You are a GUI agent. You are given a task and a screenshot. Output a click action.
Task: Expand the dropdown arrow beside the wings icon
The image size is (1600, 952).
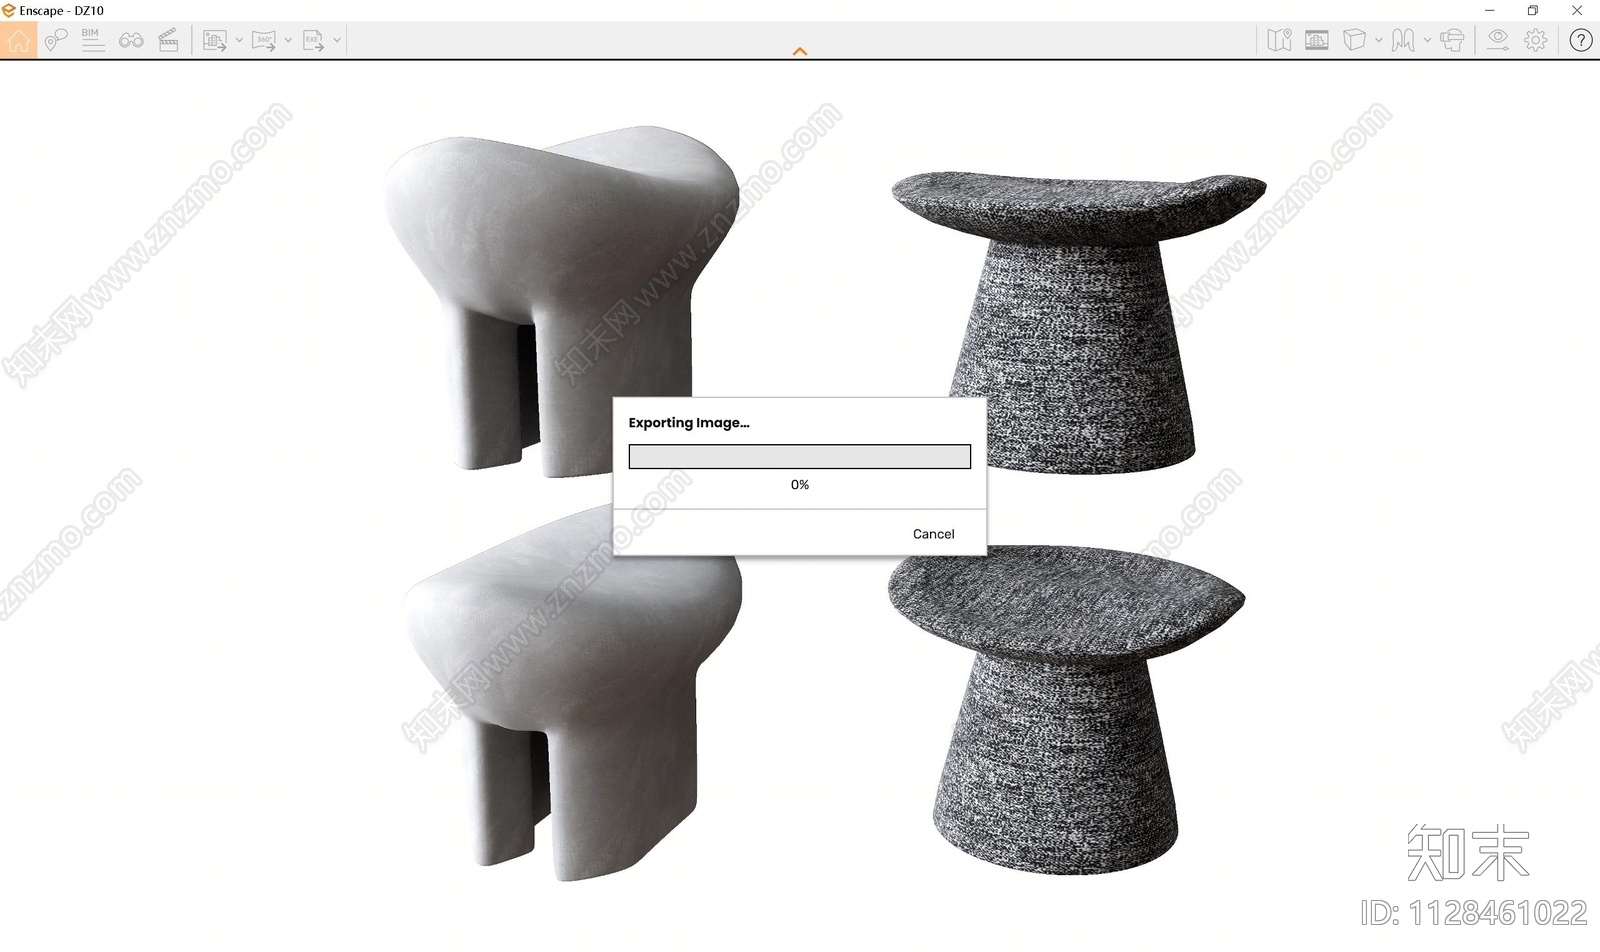click(x=1427, y=40)
